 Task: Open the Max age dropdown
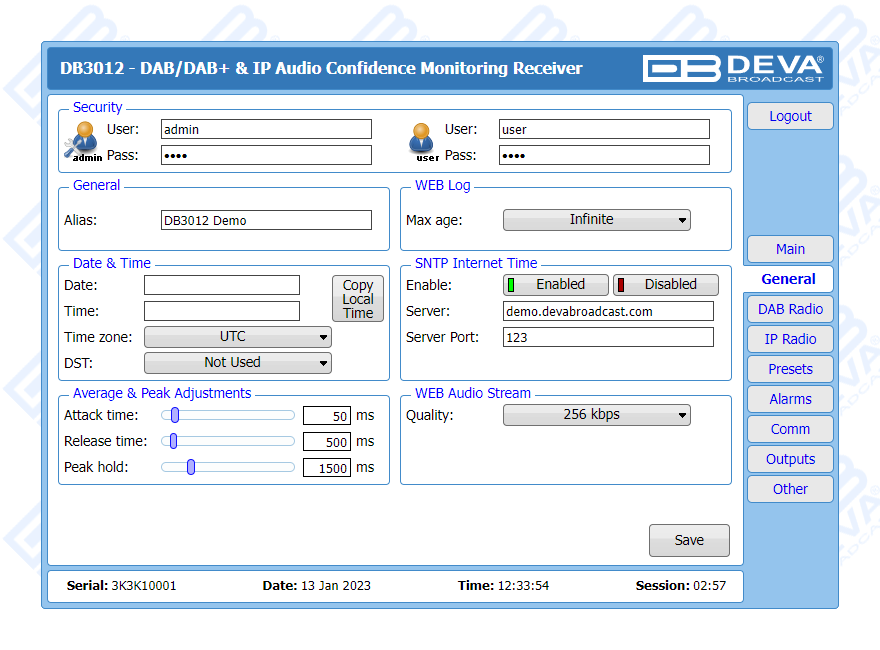pos(596,220)
